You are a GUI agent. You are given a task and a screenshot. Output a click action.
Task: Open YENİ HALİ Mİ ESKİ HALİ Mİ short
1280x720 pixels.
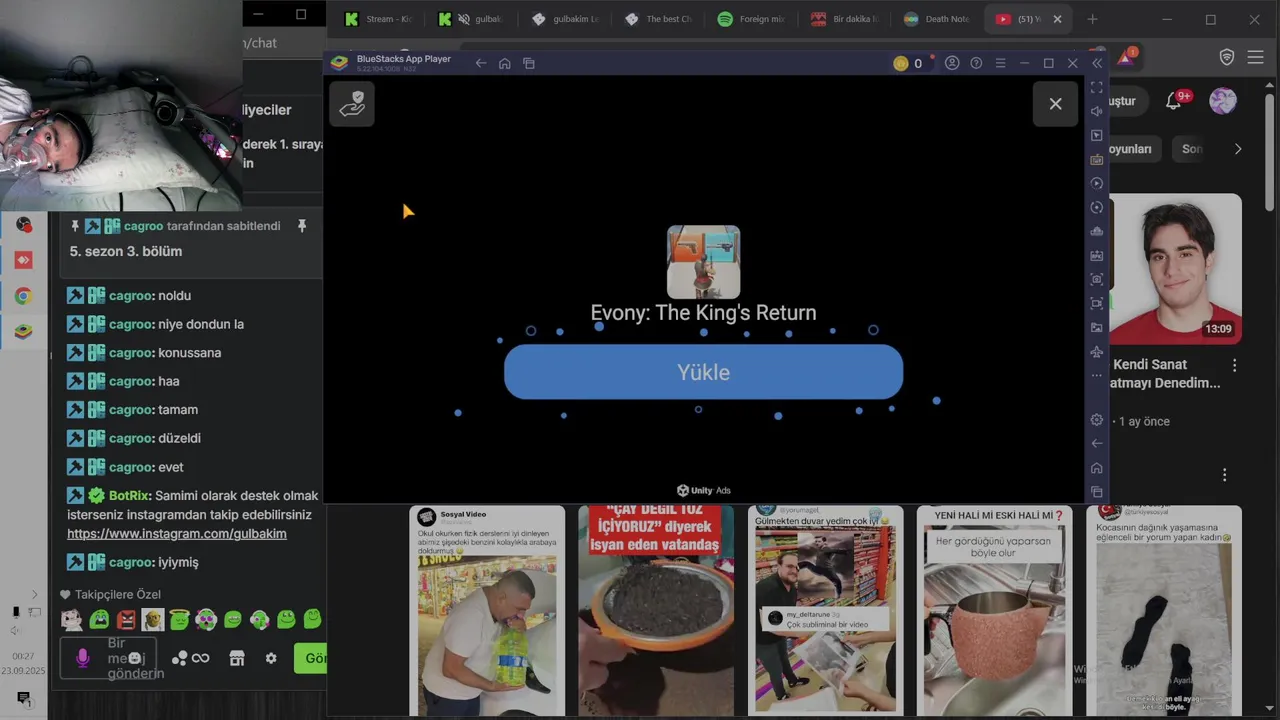994,610
